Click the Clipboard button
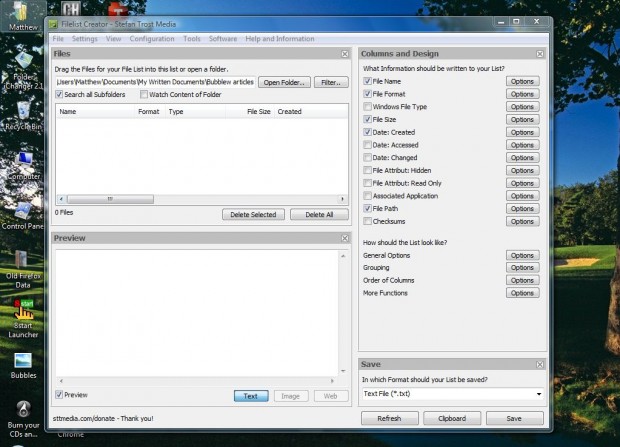The height and width of the screenshot is (447, 620). (x=452, y=419)
